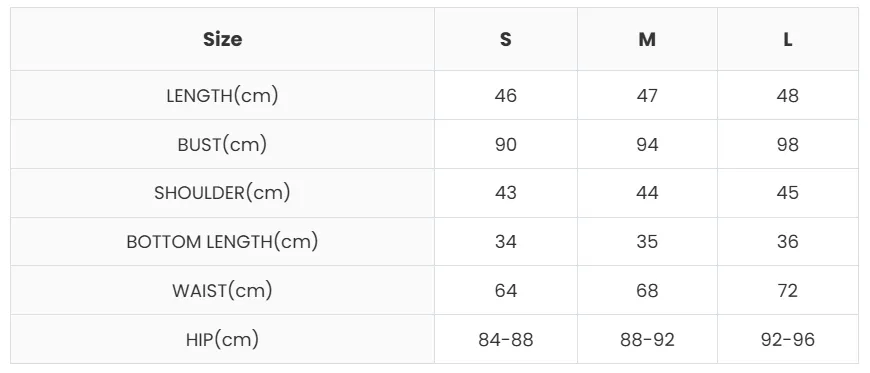This screenshot has height=373, width=870.
Task: Click the waist value 64 cell
Action: [505, 290]
